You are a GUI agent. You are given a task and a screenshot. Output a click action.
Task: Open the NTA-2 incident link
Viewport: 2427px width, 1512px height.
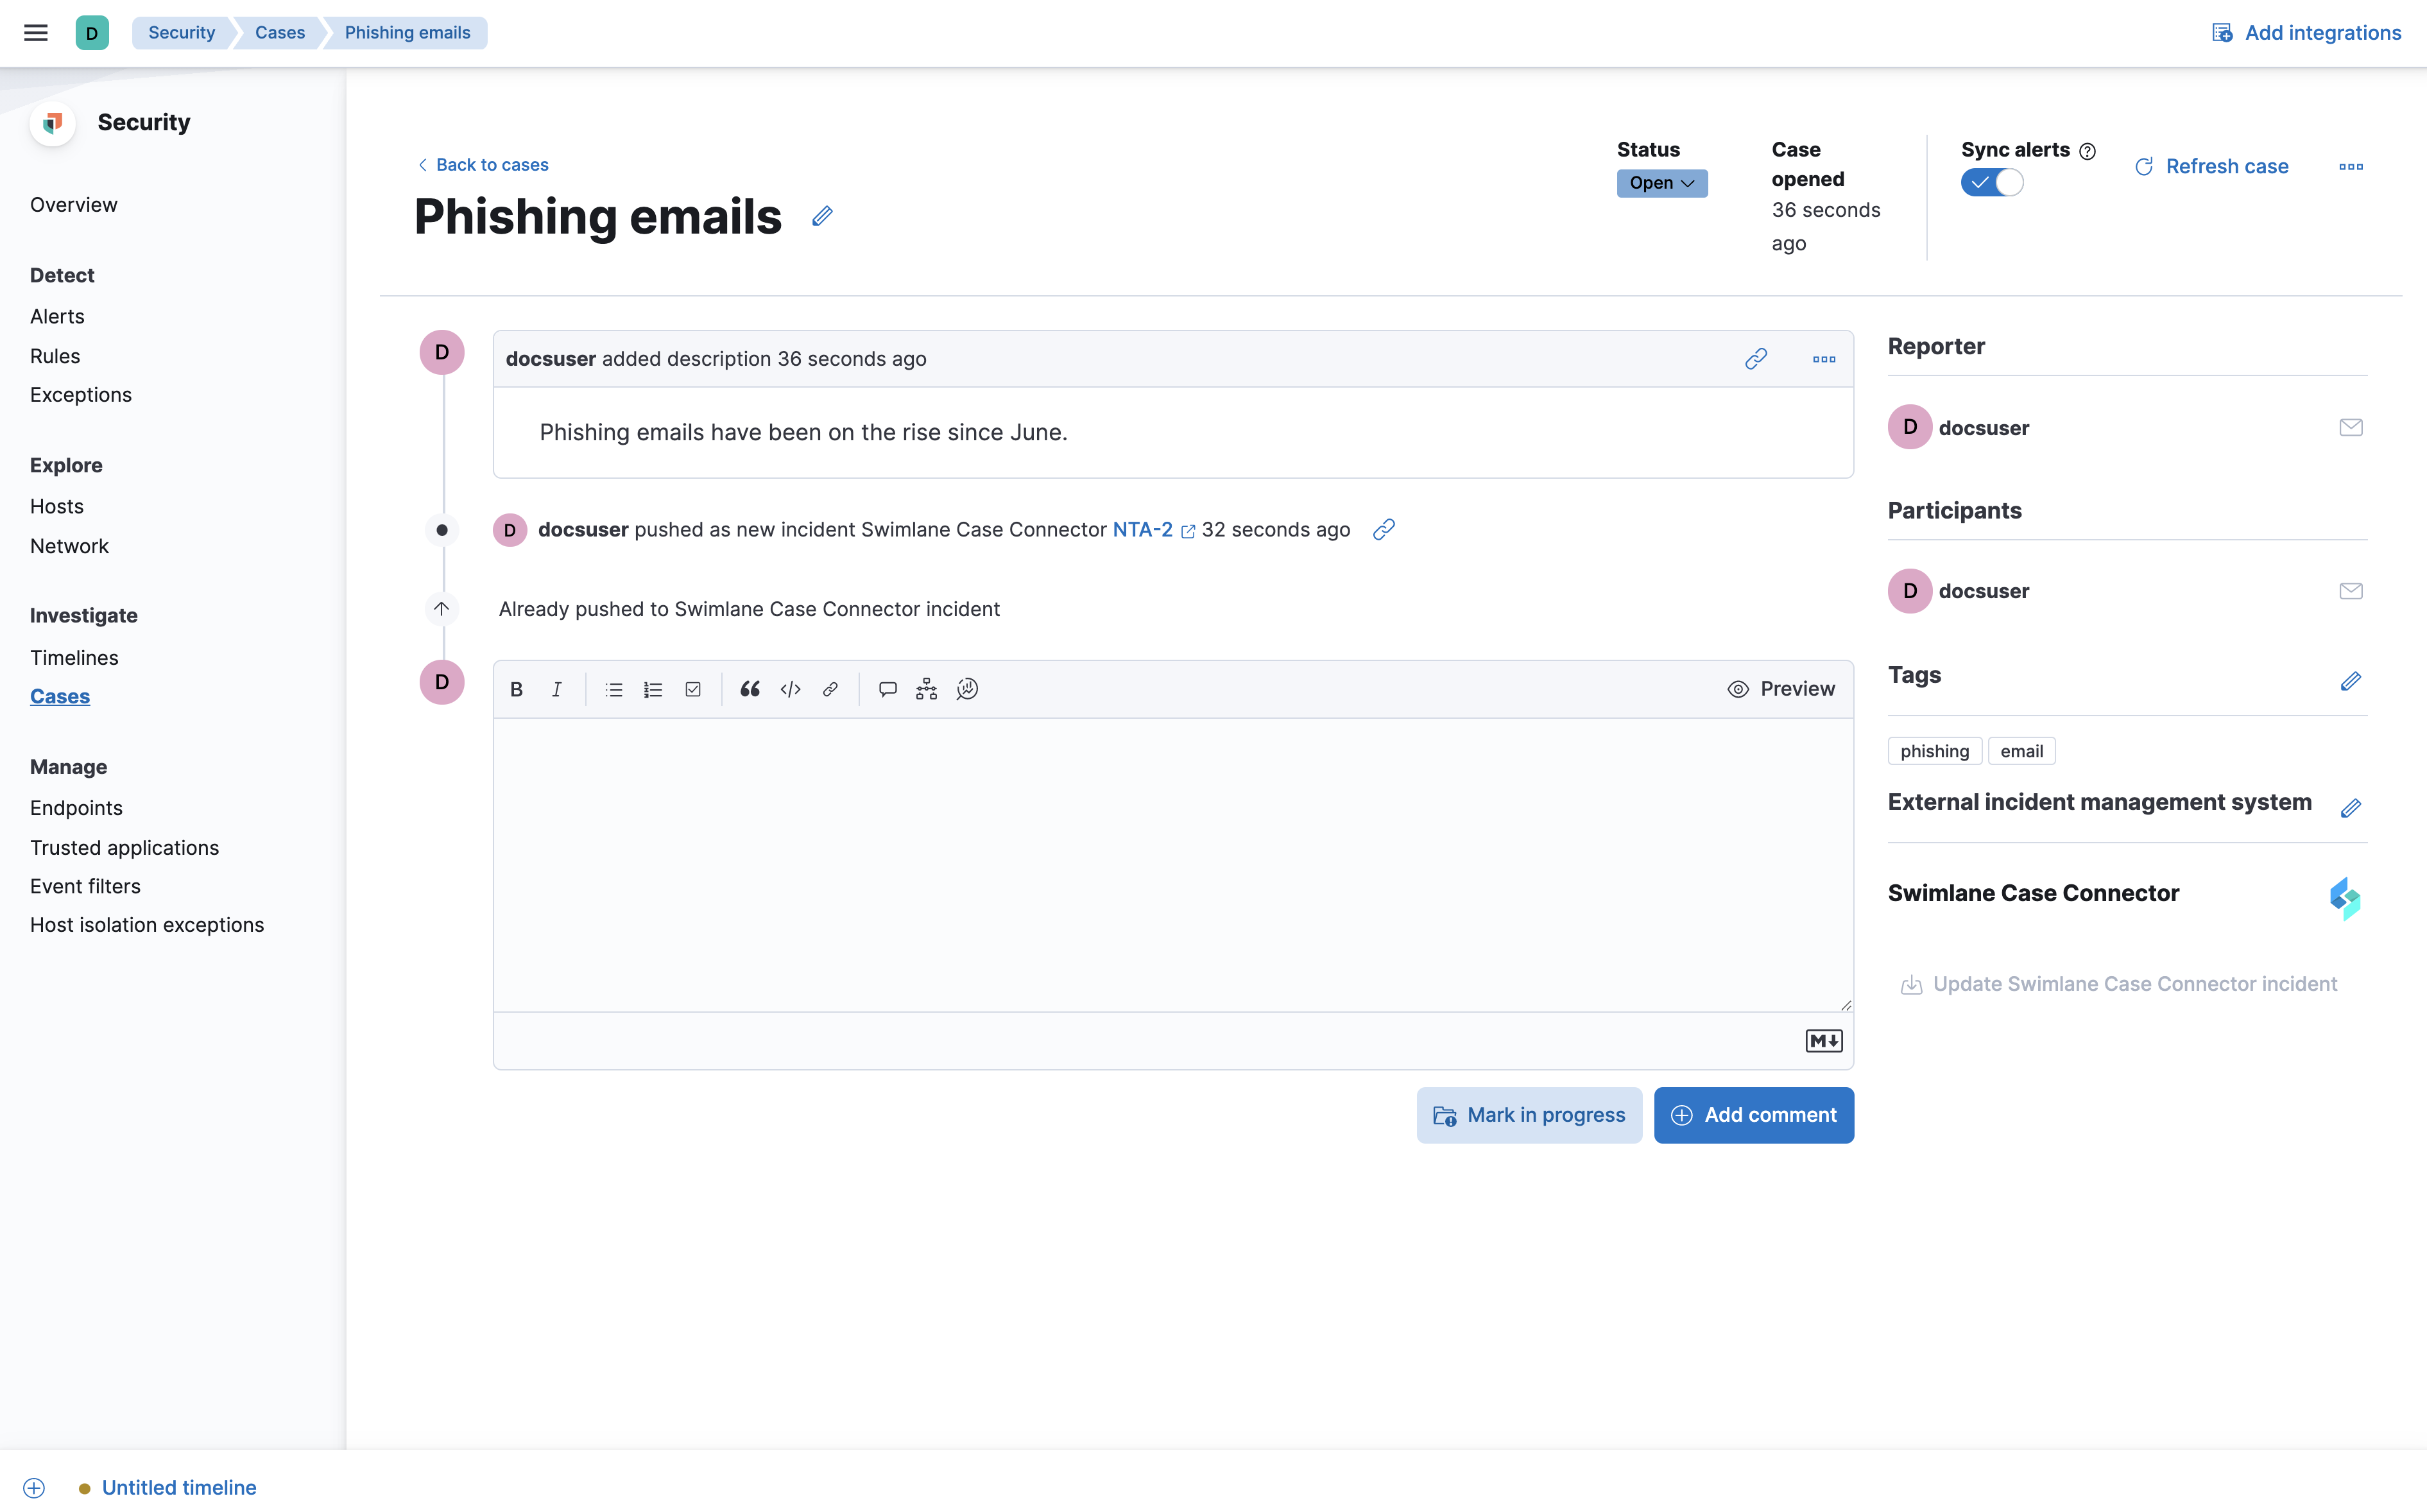1142,529
